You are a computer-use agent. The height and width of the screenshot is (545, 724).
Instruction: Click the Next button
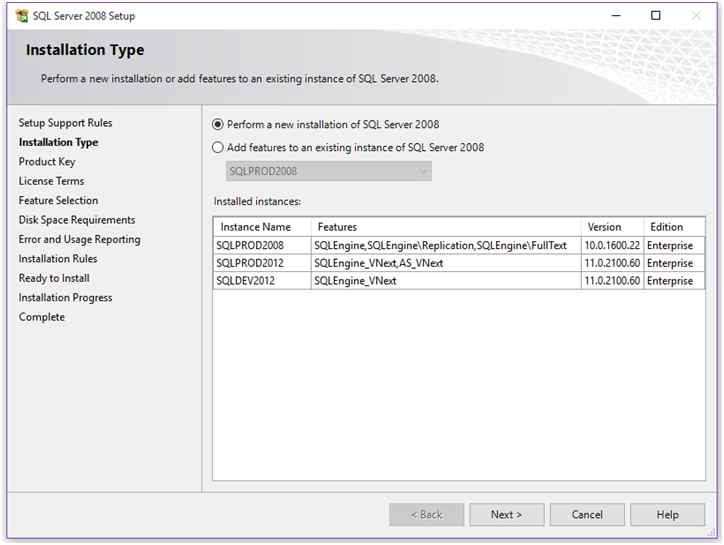click(507, 515)
